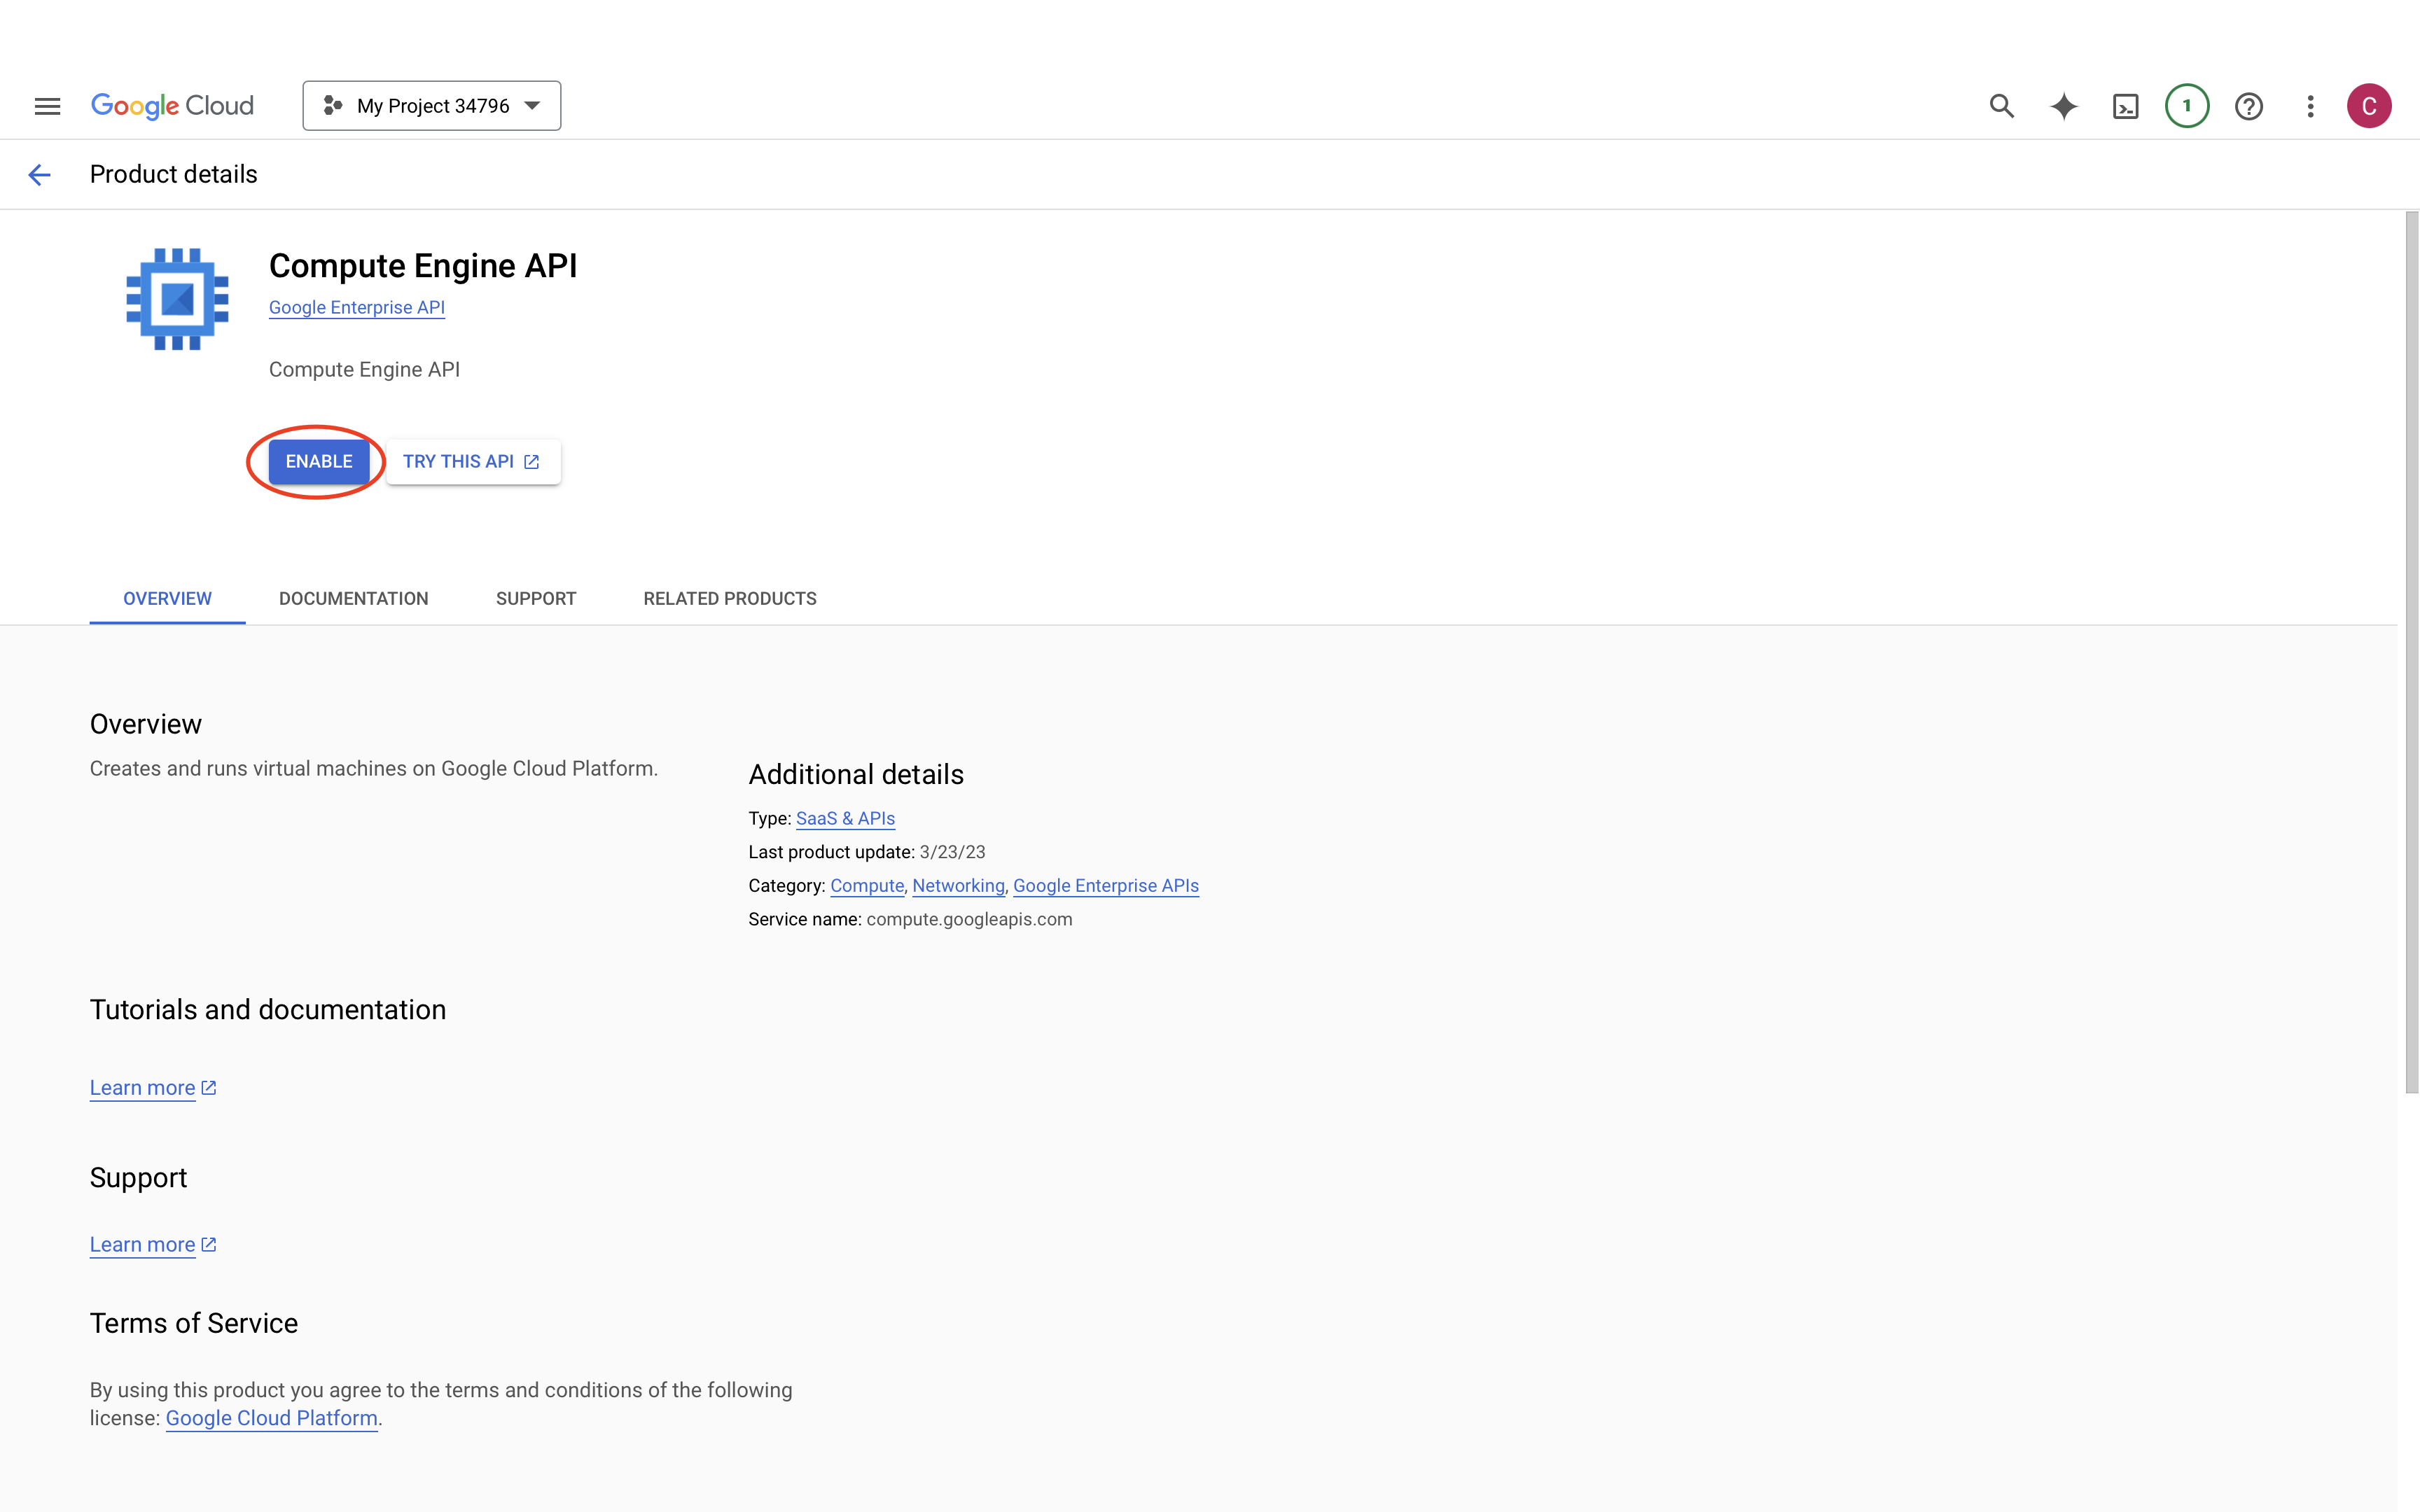The width and height of the screenshot is (2420, 1512).
Task: Open the Gemini AI sparkle icon
Action: pos(2063,106)
